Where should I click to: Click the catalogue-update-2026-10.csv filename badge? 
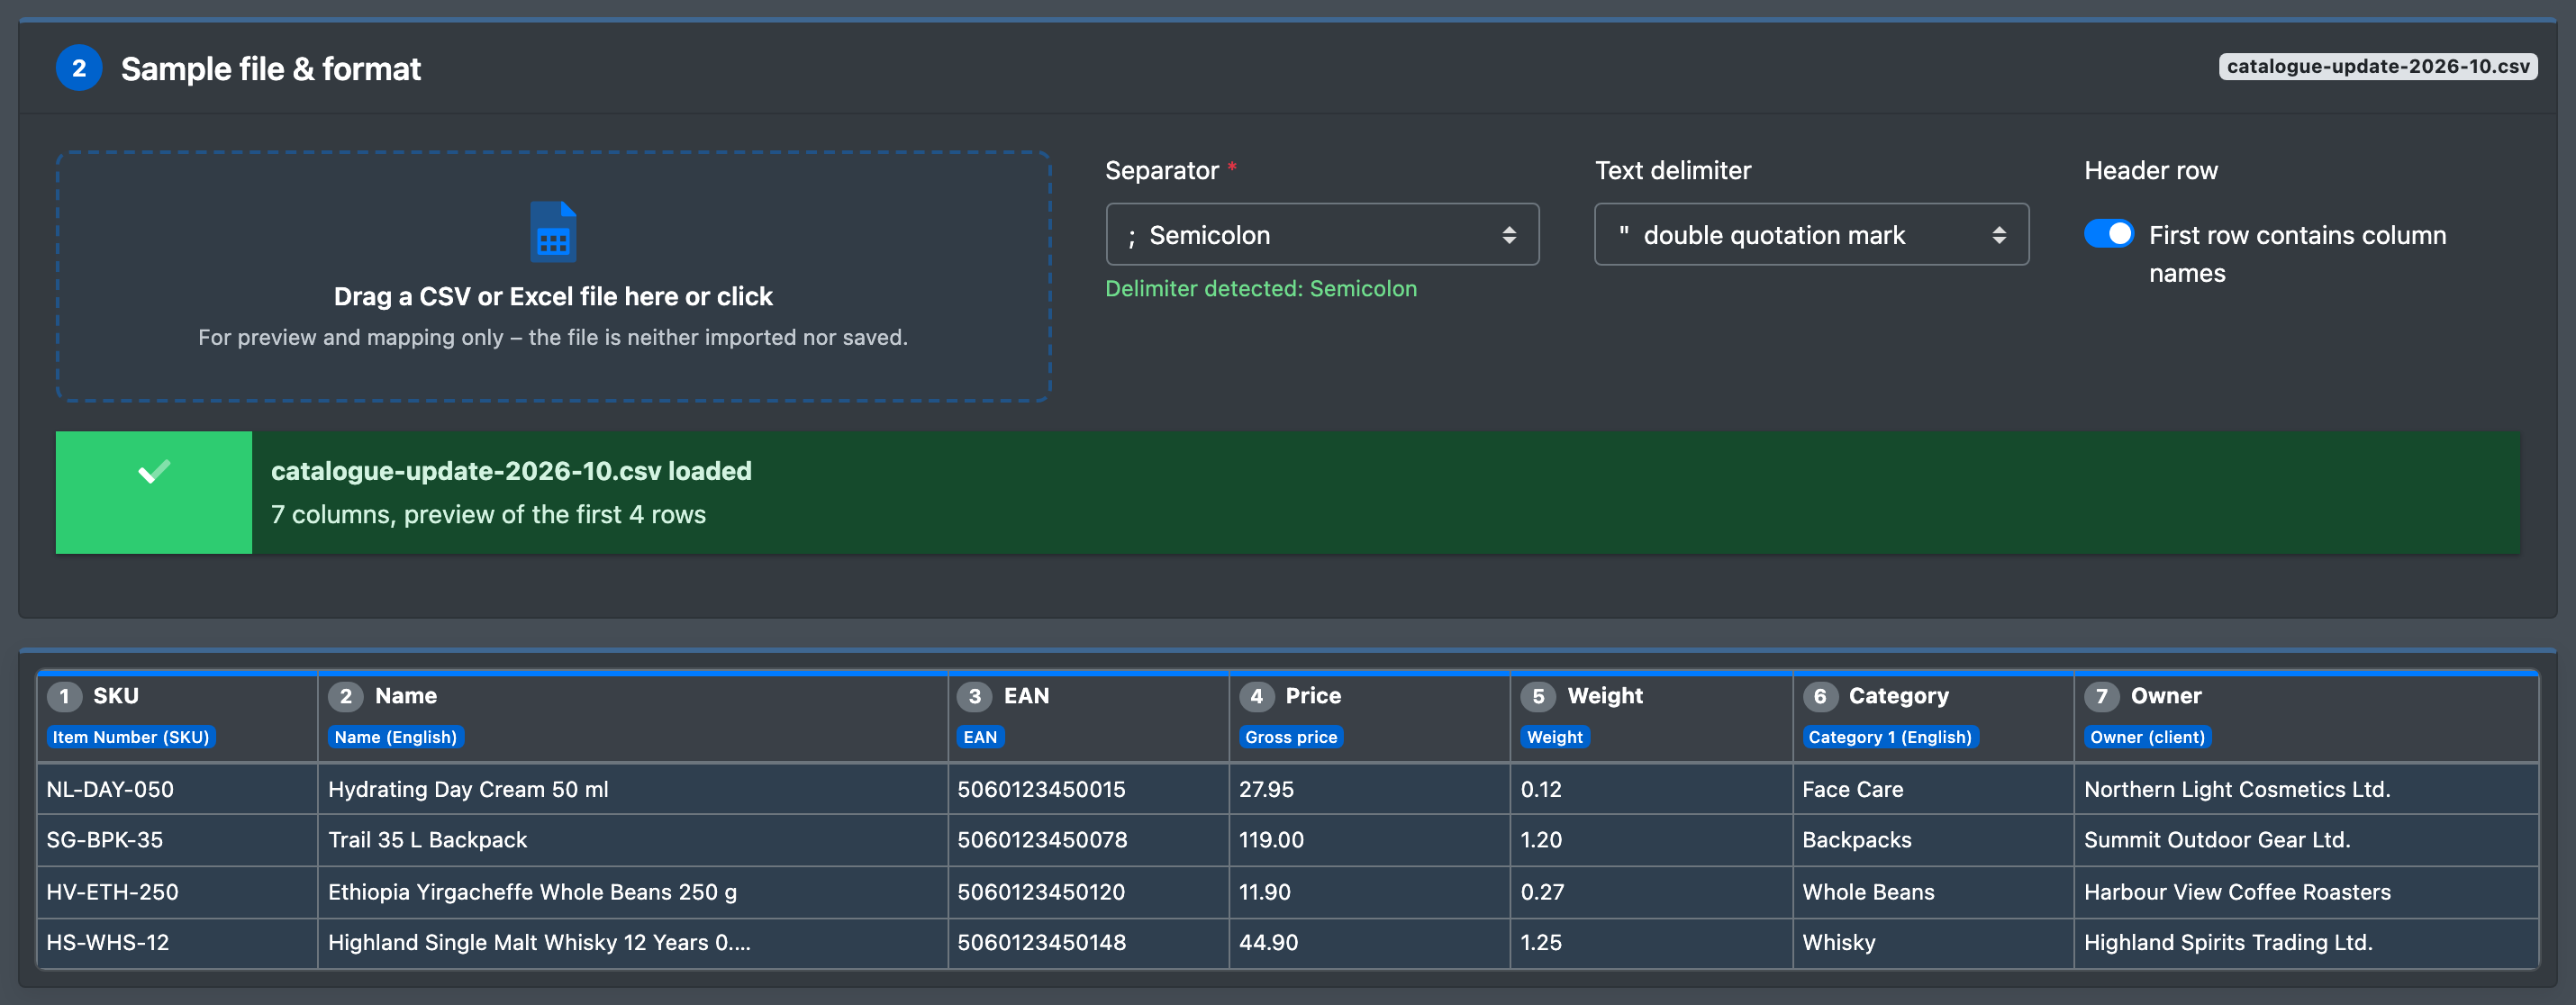pyautogui.click(x=2378, y=67)
